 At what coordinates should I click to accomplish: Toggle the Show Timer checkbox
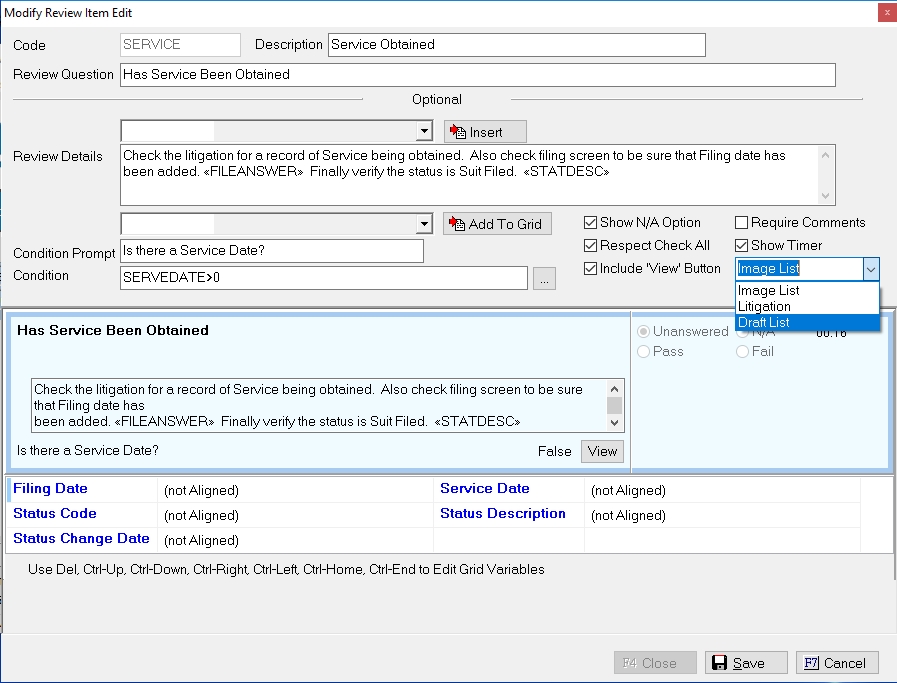point(742,246)
